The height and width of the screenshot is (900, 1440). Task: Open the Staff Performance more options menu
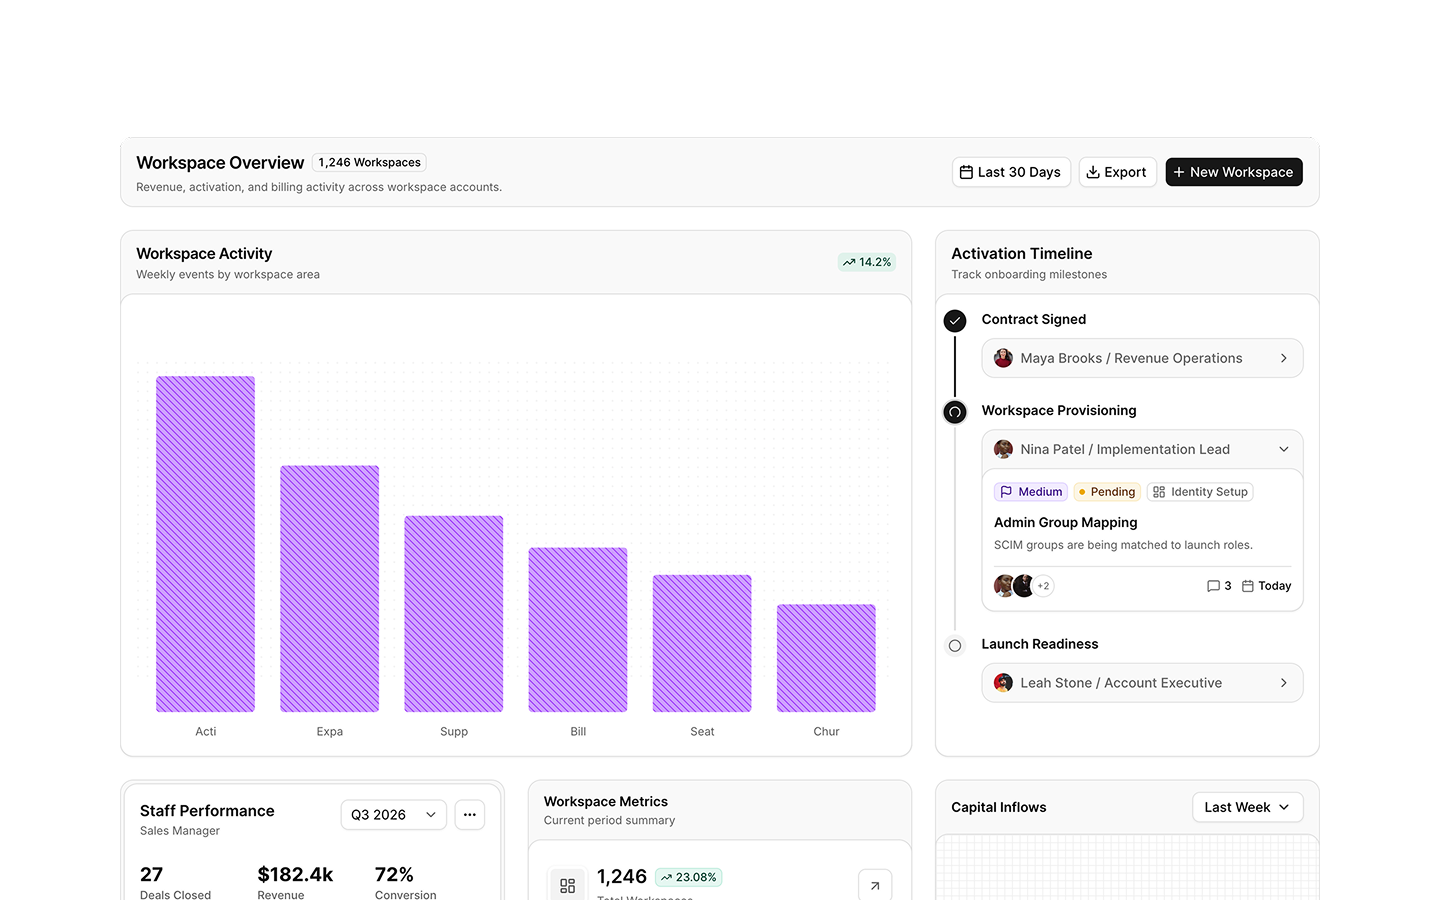470,815
